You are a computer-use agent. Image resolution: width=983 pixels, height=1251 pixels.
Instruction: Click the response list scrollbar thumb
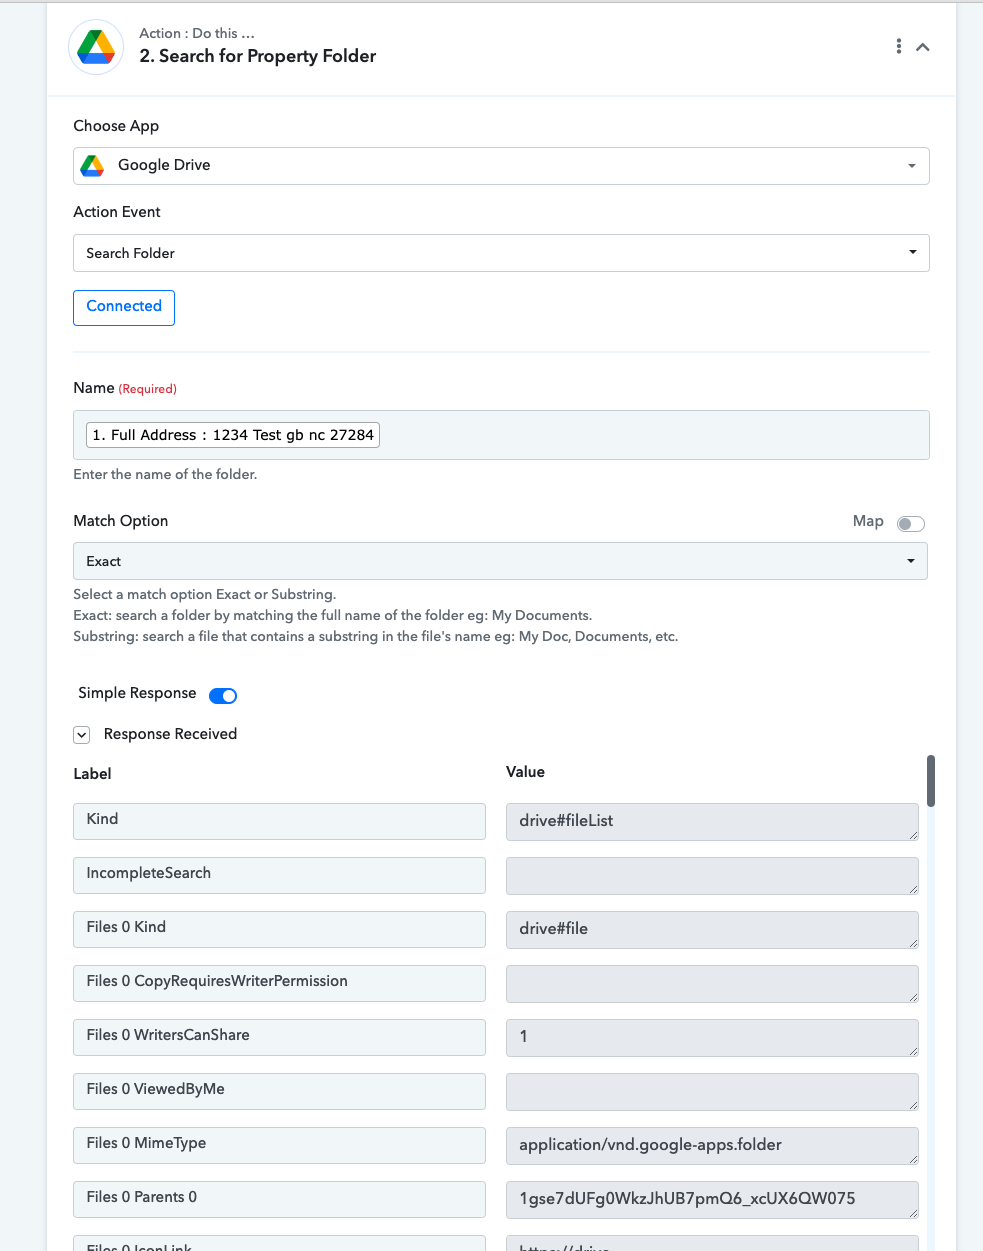pos(931,780)
